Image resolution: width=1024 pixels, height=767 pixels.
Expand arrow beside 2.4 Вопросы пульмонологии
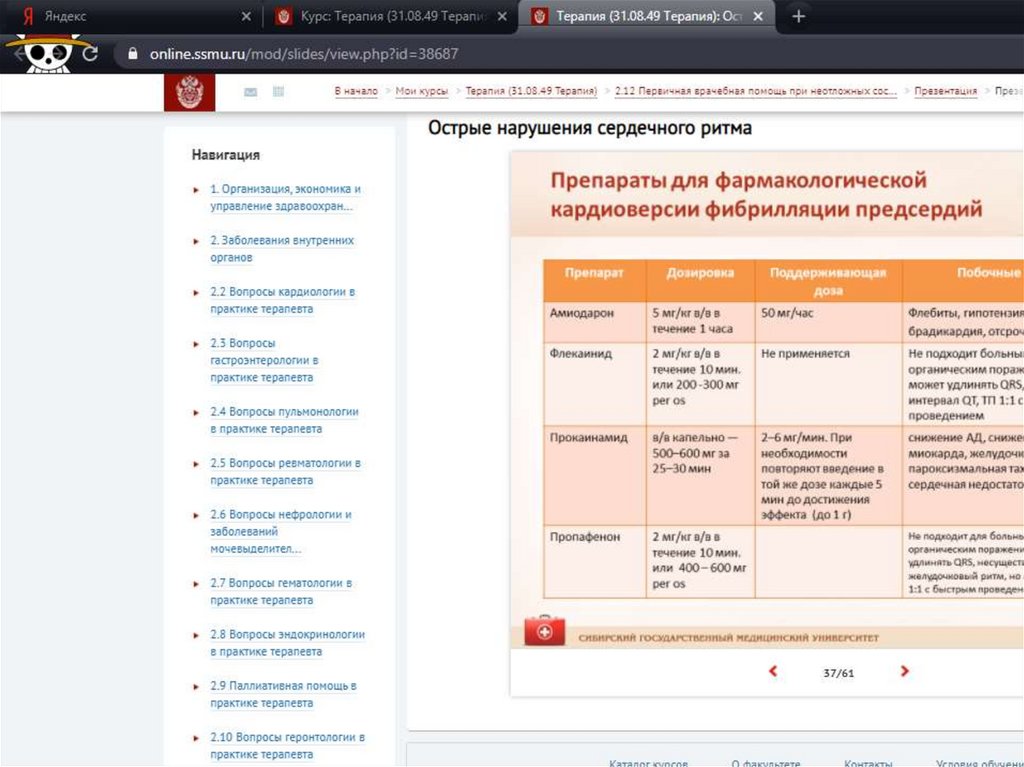click(196, 413)
